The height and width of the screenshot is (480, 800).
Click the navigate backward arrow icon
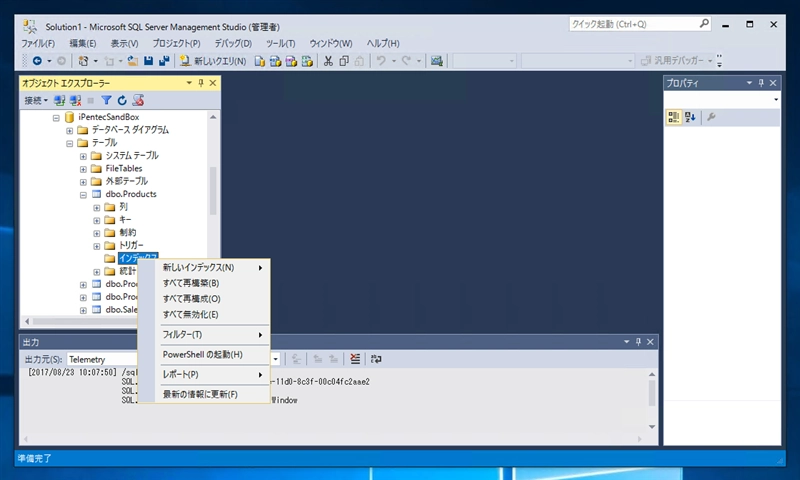(x=37, y=61)
